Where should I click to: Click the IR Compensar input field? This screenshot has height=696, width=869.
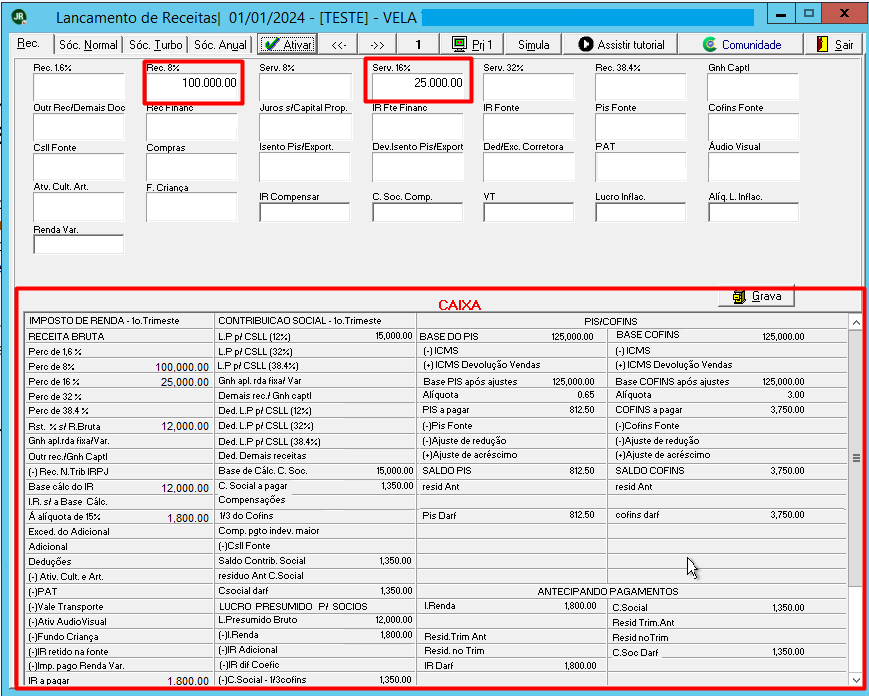click(x=304, y=212)
